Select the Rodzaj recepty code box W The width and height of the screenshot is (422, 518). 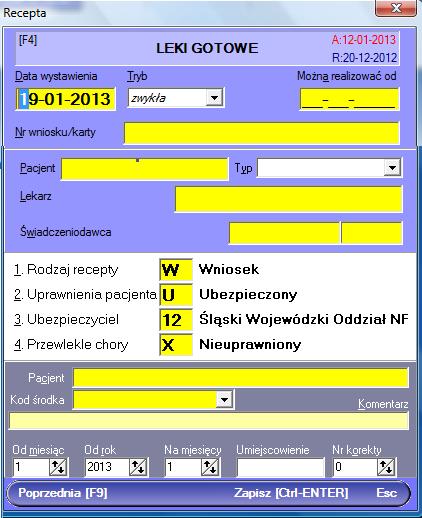coord(176,270)
